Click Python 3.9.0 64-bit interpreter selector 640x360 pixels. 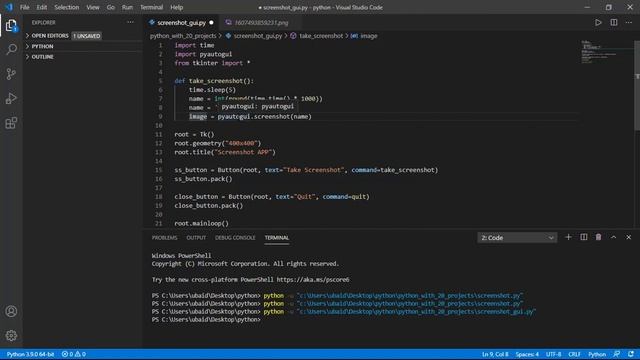(30, 354)
